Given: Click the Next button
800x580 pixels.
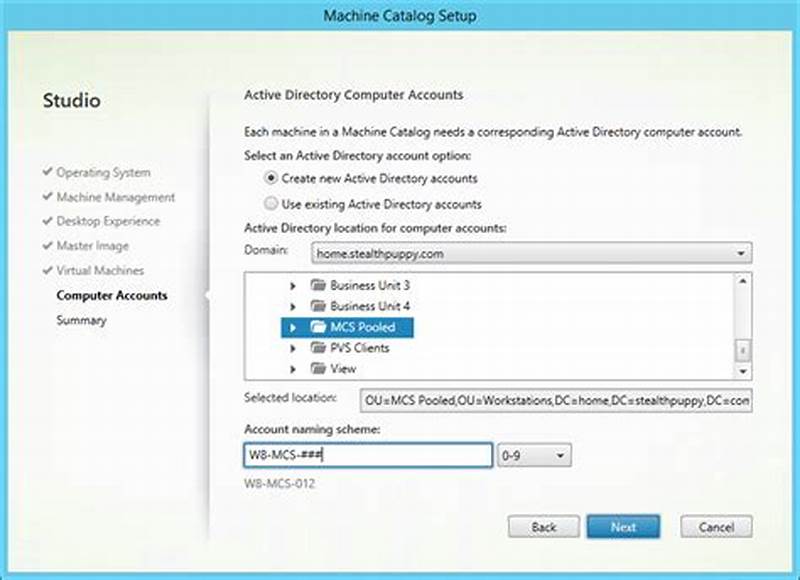Looking at the screenshot, I should [623, 527].
